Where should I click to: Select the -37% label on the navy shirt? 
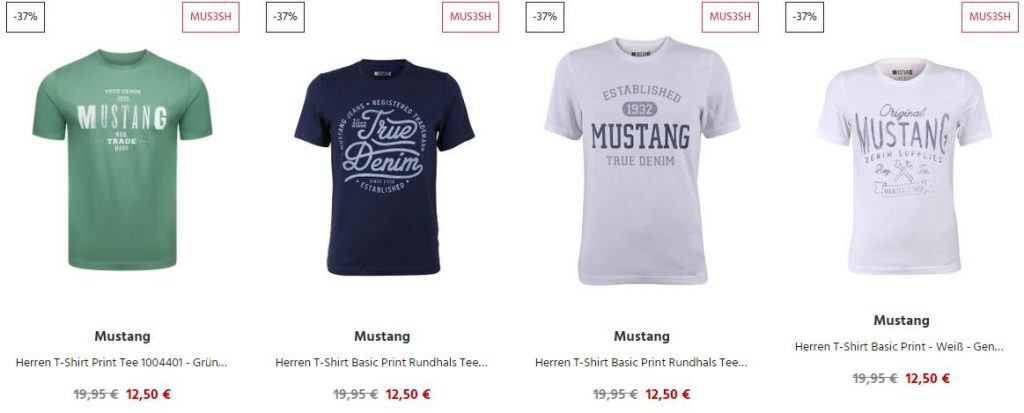285,17
